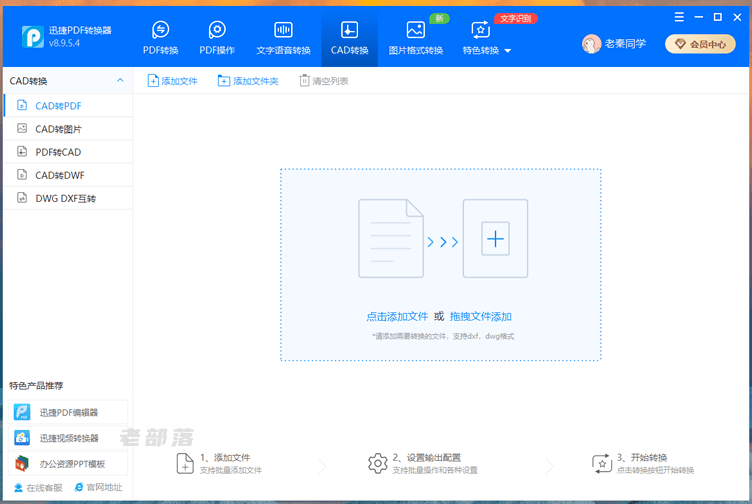The width and height of the screenshot is (752, 504).
Task: Maximize the application window
Action: click(717, 17)
